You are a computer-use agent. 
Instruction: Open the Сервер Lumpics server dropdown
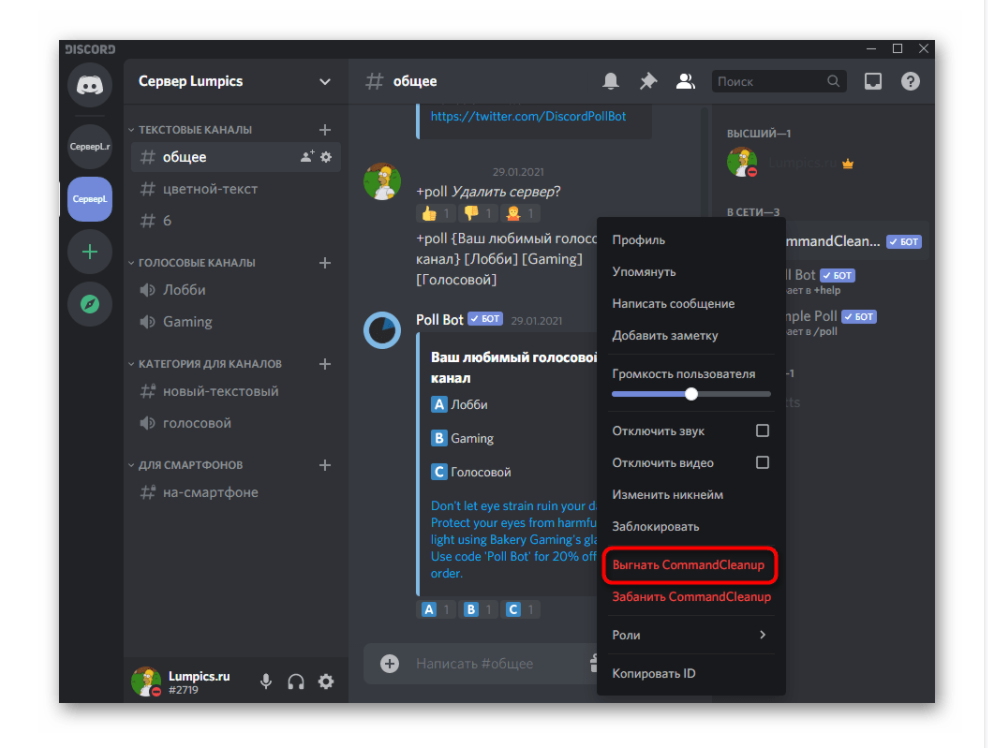[x=324, y=82]
